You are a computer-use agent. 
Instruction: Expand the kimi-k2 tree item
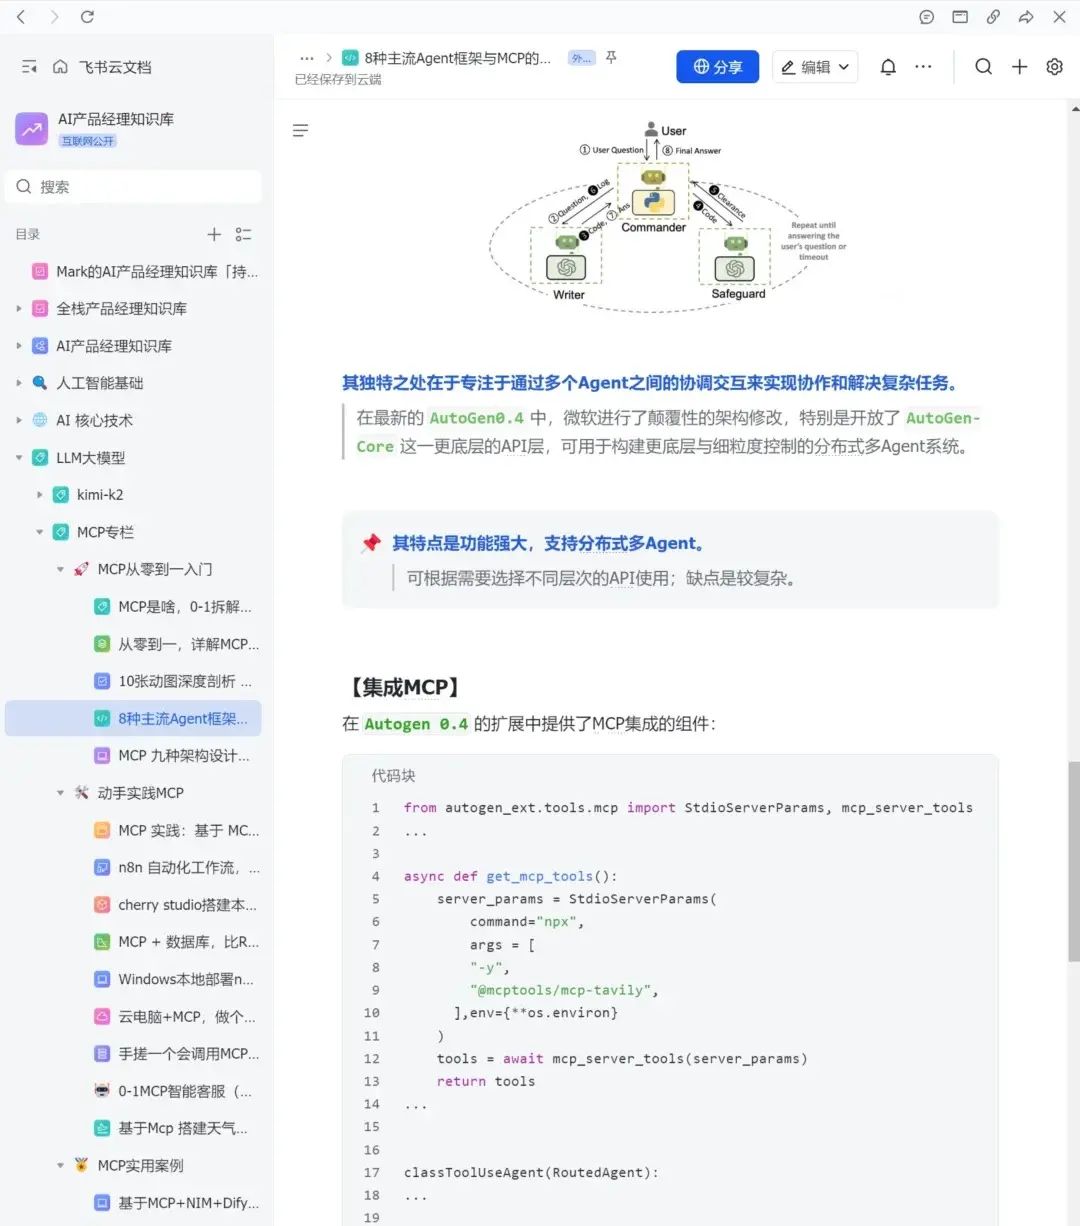39,494
